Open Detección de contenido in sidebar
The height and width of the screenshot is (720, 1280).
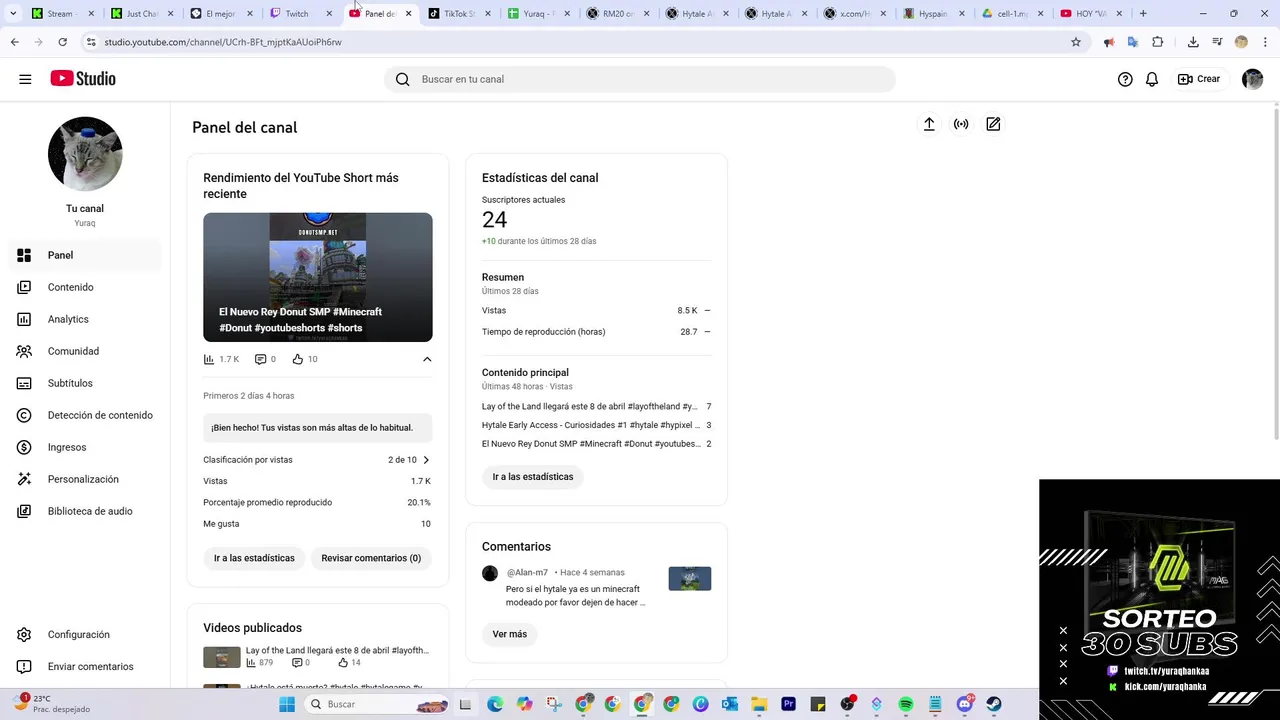[x=85, y=415]
